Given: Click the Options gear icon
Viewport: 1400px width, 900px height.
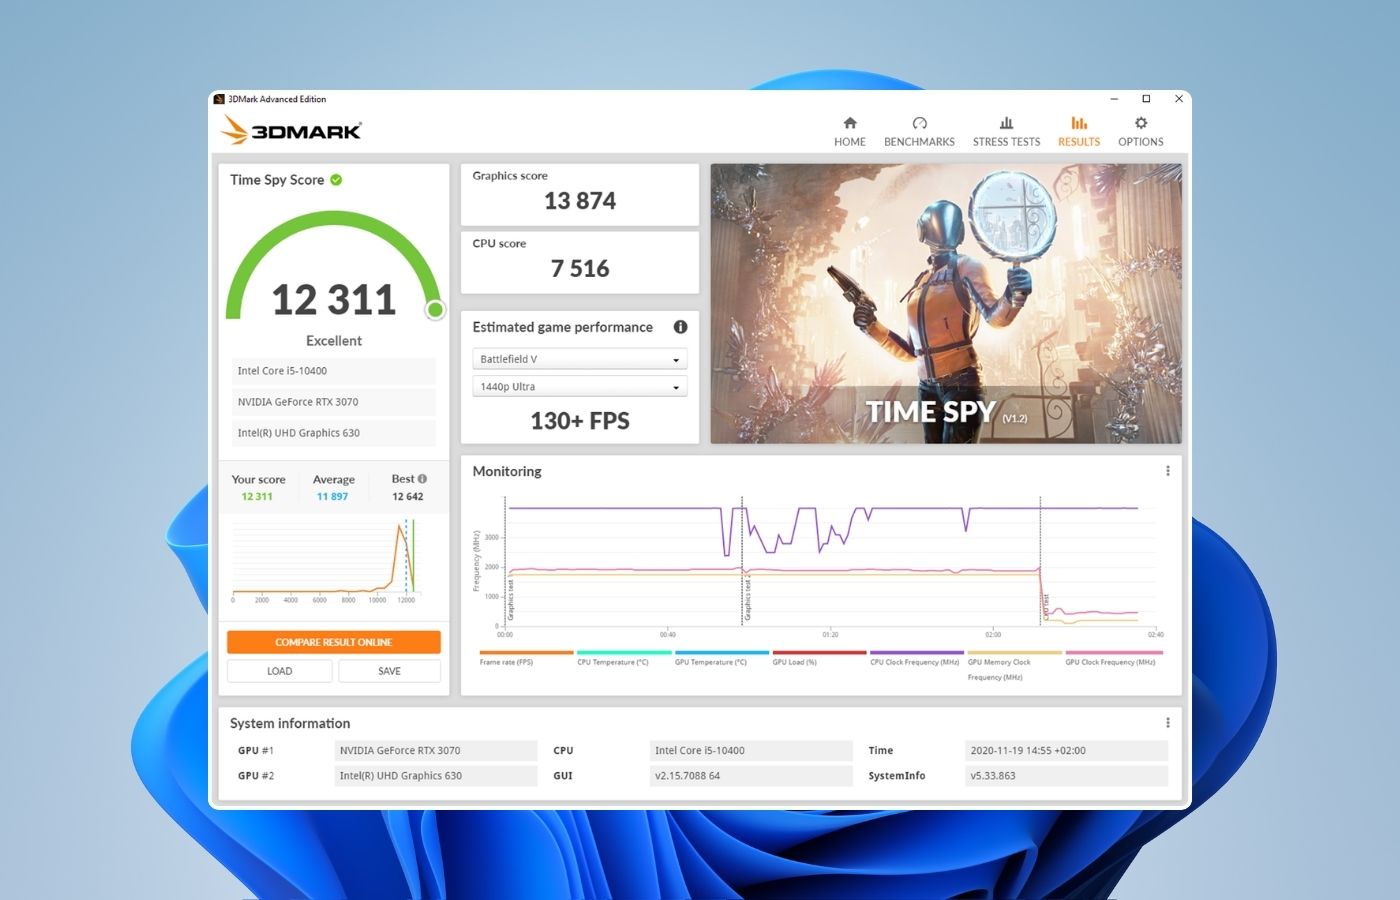Looking at the screenshot, I should click(x=1141, y=123).
